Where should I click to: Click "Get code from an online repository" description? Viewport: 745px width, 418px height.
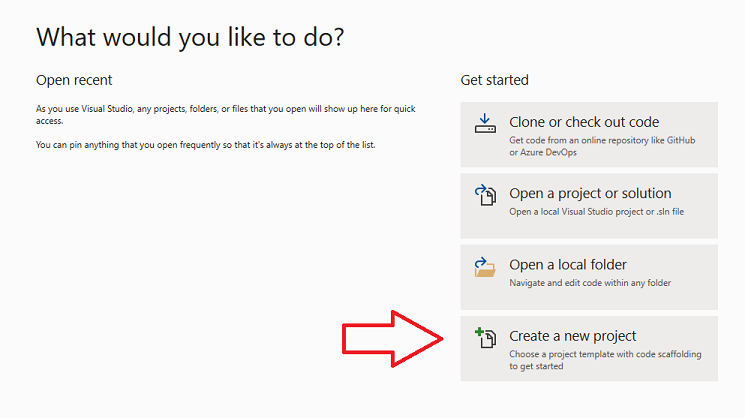(602, 146)
